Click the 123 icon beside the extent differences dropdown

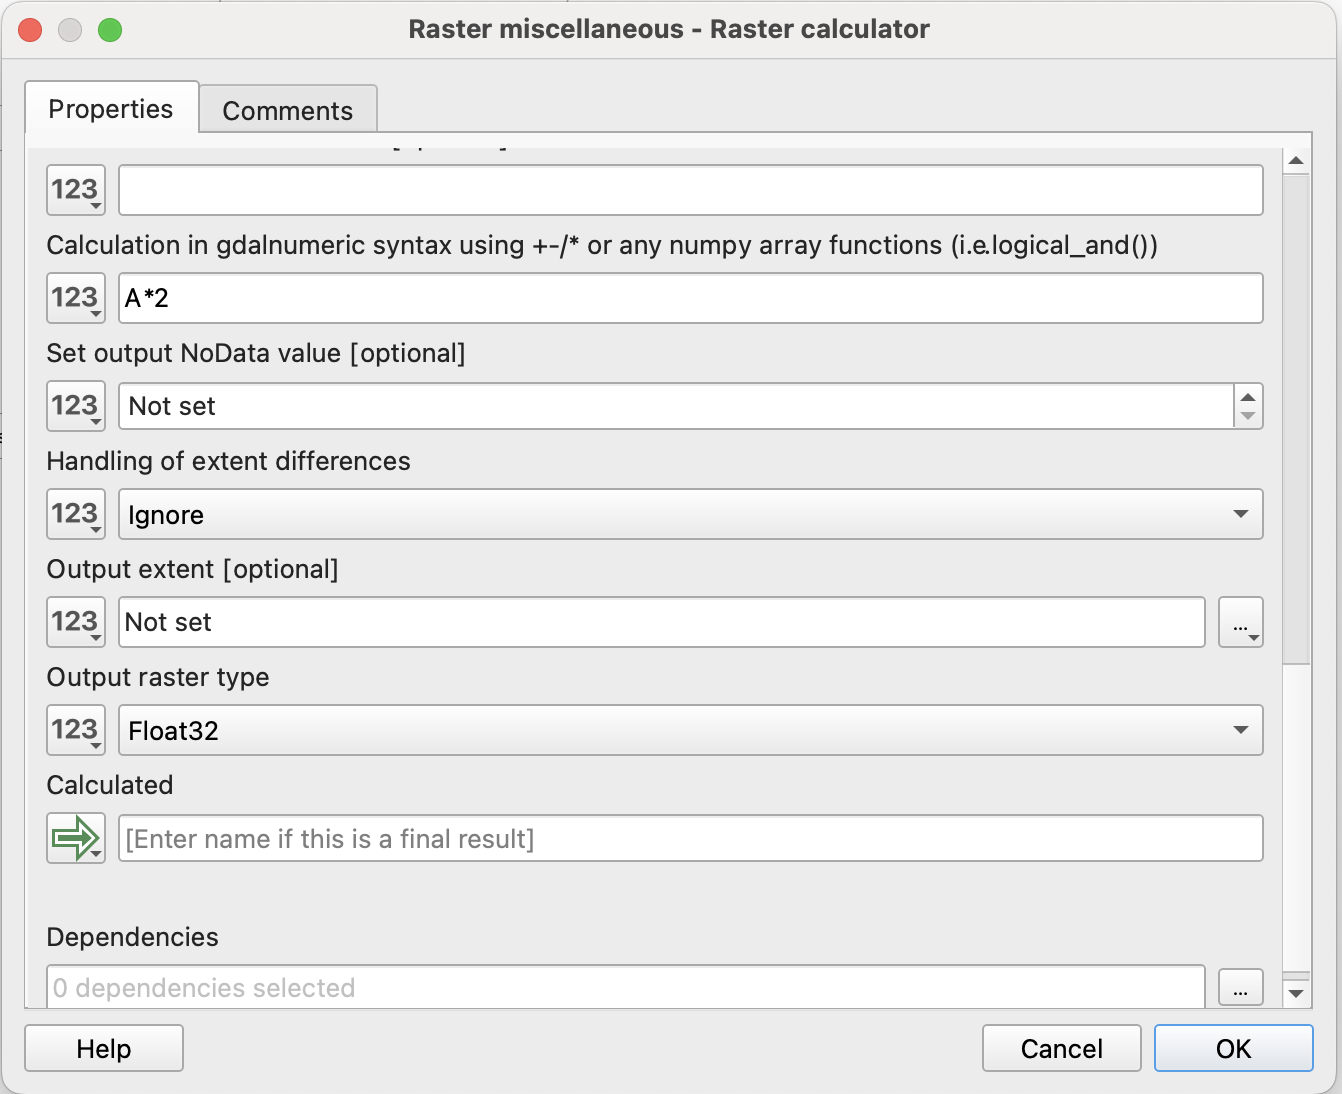76,514
